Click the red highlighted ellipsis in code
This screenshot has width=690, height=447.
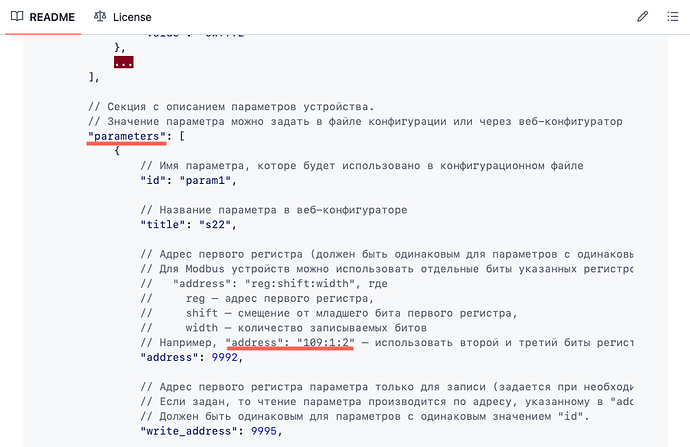(124, 62)
